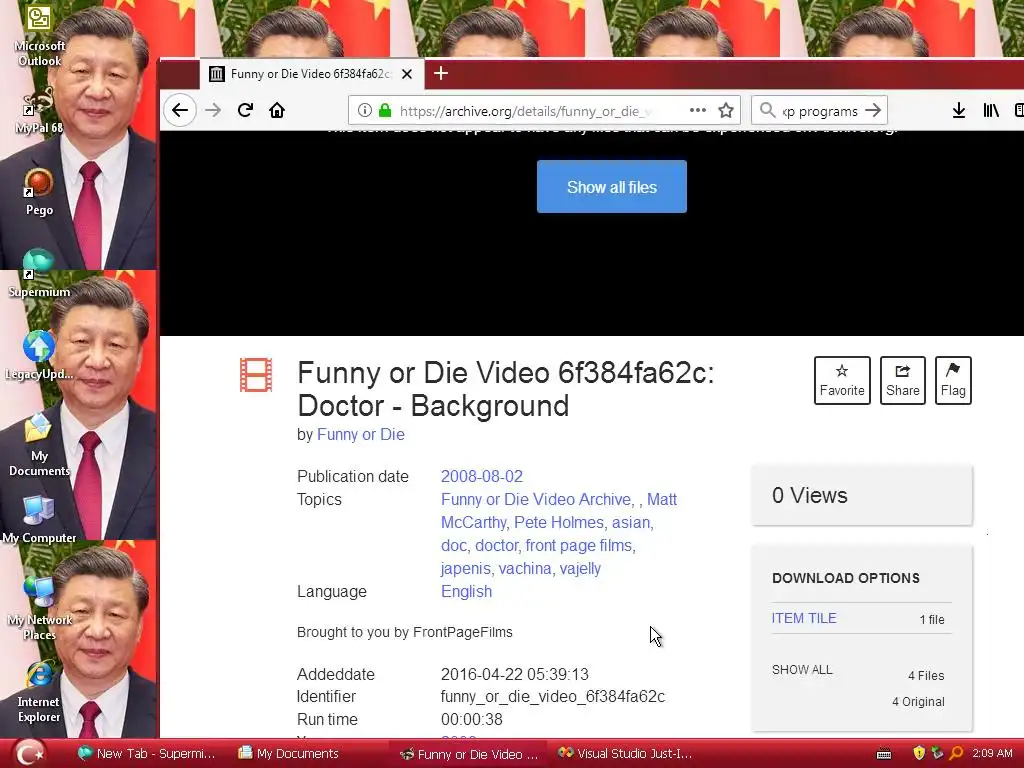Switch to Visual Studio Just-In-Time taskbar window
Image resolution: width=1024 pixels, height=768 pixels.
point(625,754)
